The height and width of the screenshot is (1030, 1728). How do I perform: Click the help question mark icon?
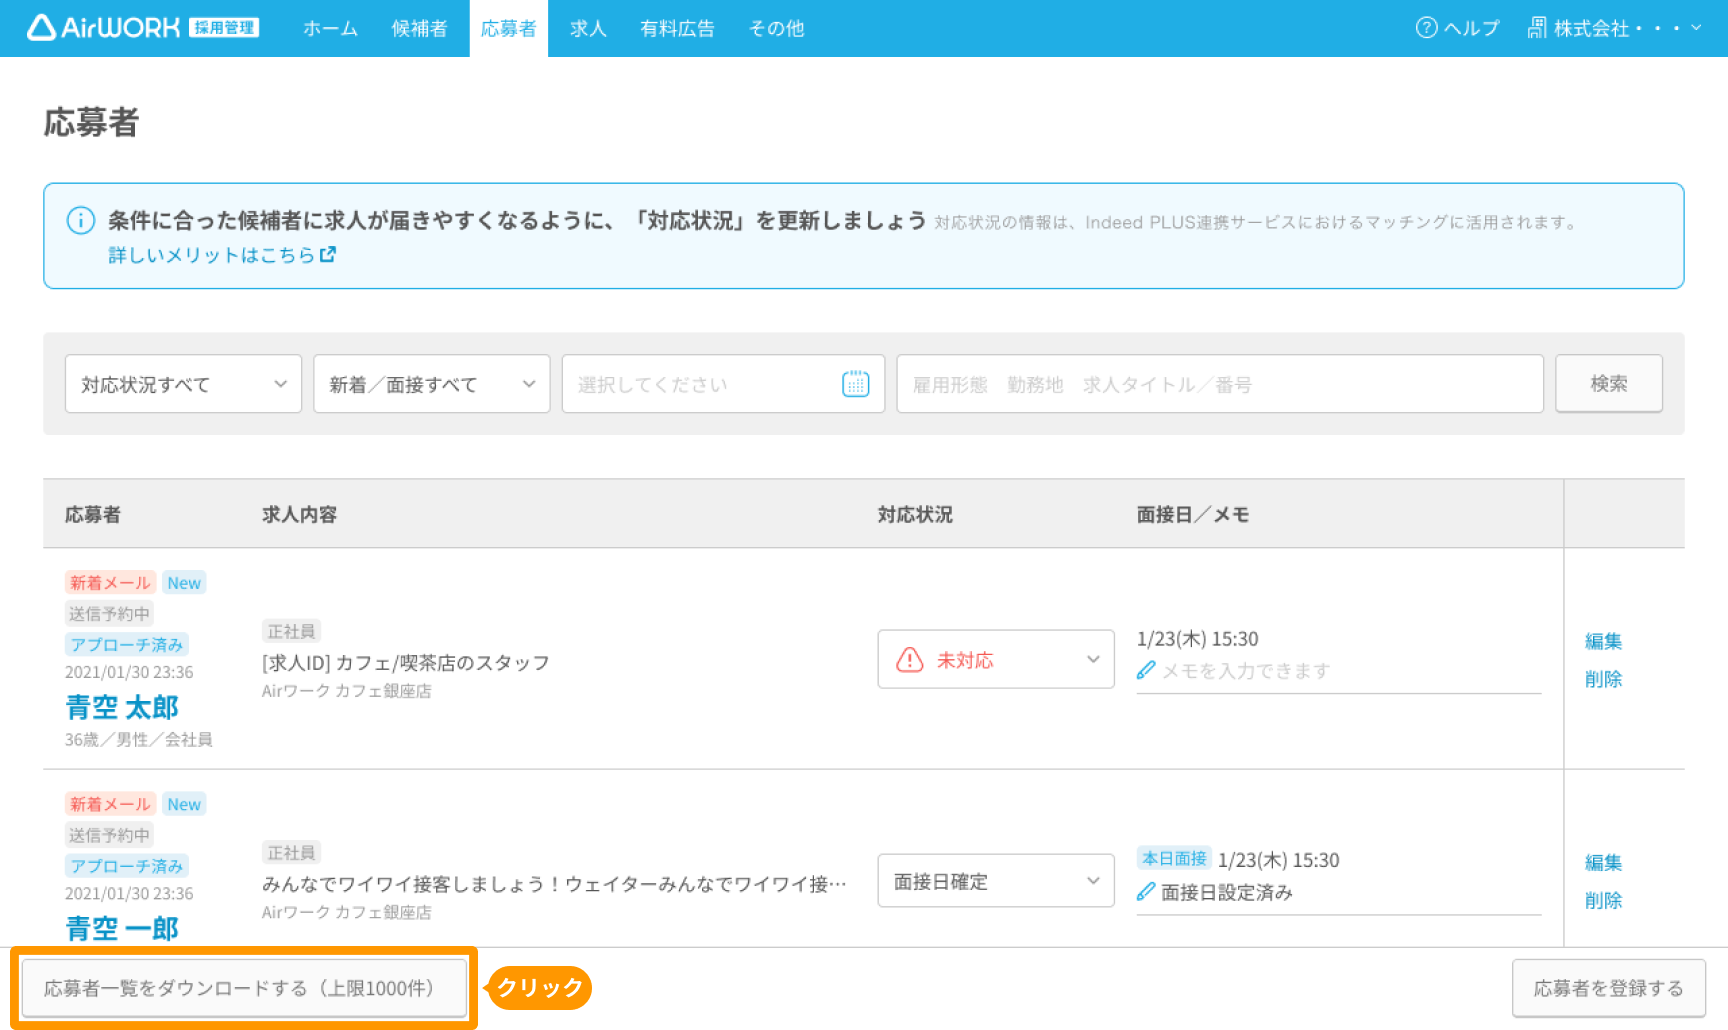tap(1426, 28)
